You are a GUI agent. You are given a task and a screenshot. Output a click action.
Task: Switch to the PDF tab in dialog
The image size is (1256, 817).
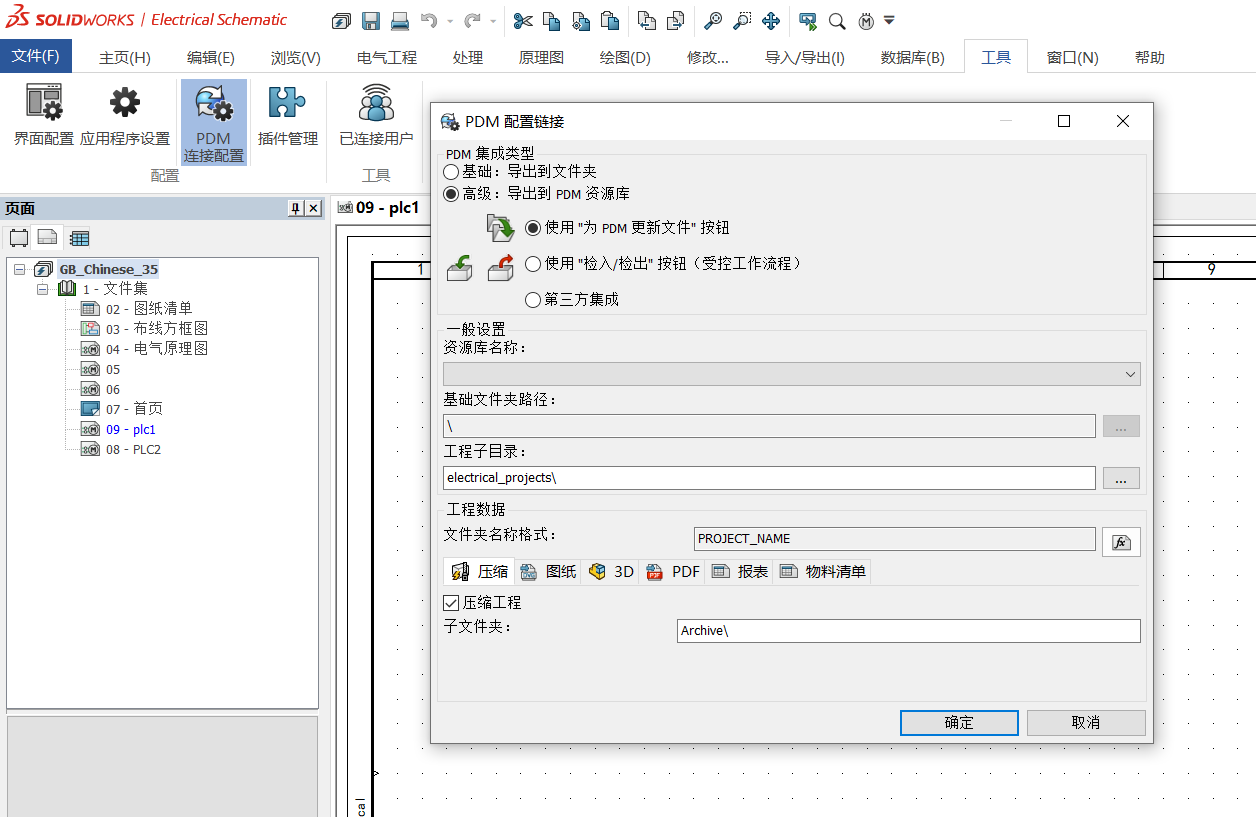pos(673,572)
